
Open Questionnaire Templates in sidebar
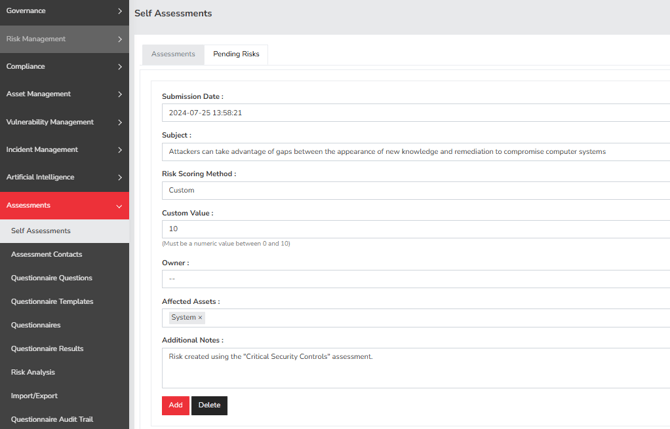tap(52, 301)
